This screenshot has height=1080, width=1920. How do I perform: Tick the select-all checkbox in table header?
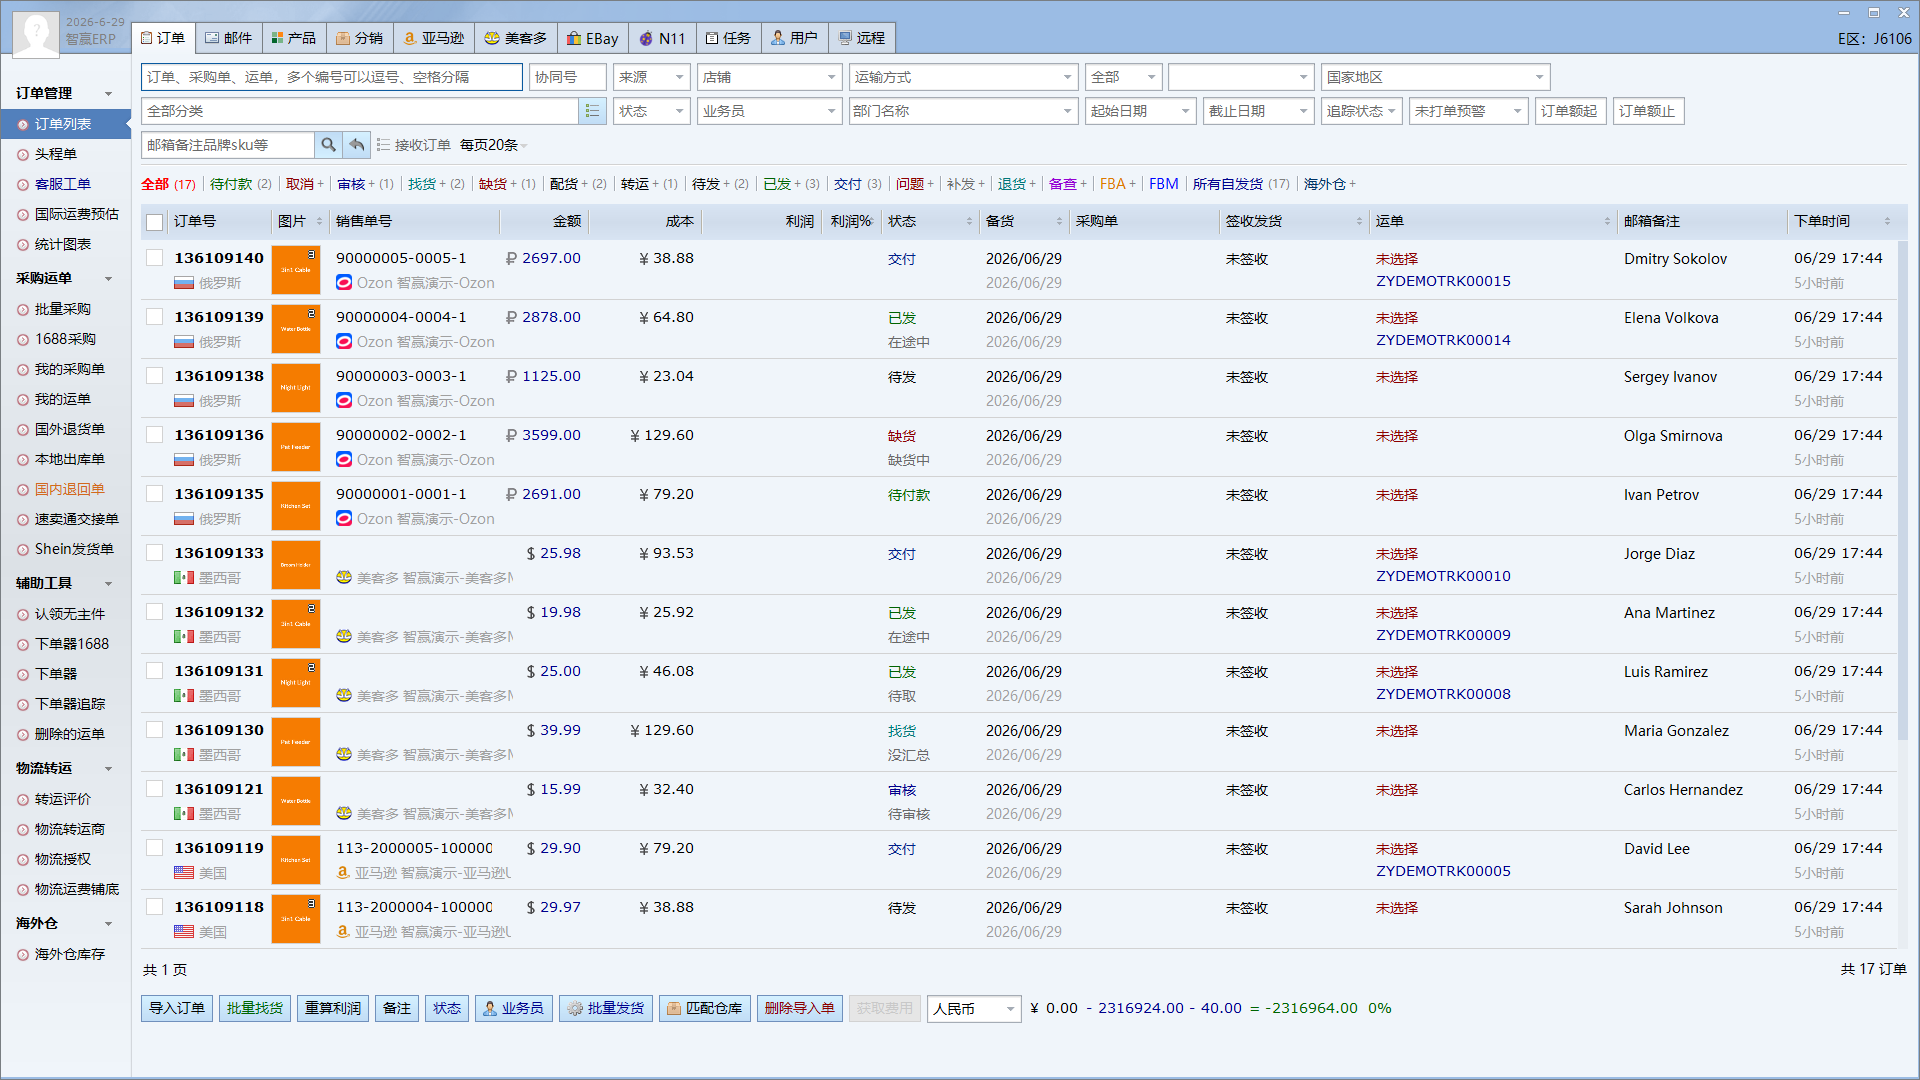point(155,222)
